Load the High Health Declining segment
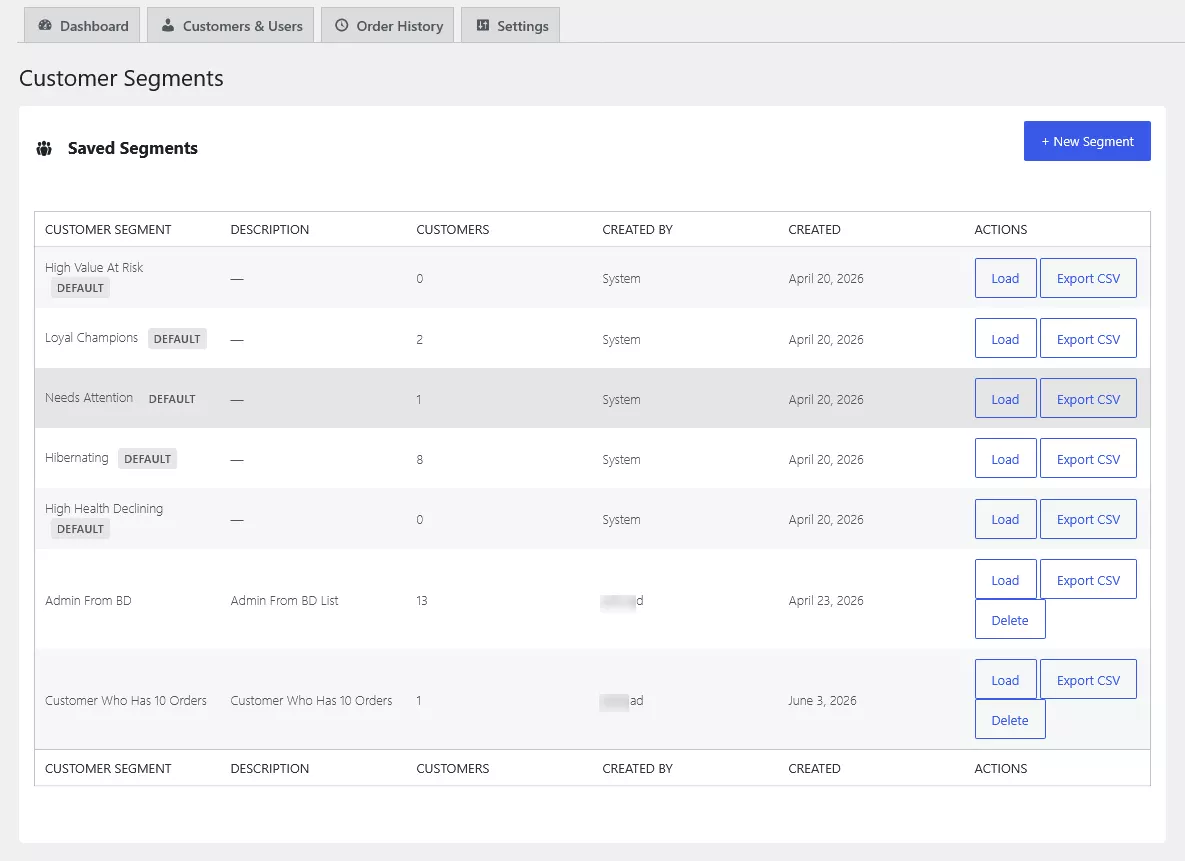This screenshot has height=861, width=1185. [x=1005, y=519]
